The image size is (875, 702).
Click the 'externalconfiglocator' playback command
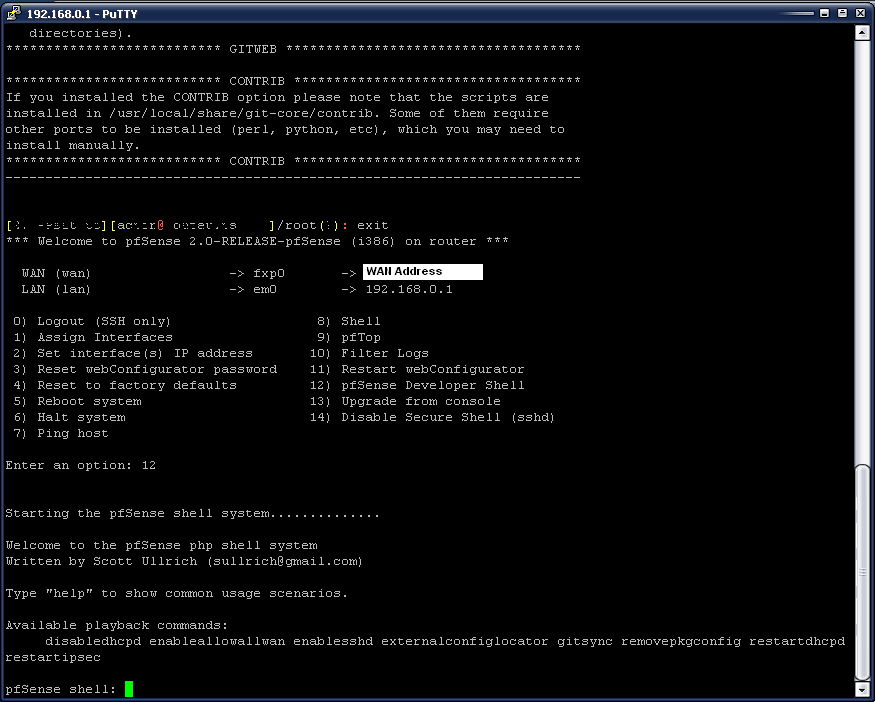point(465,641)
